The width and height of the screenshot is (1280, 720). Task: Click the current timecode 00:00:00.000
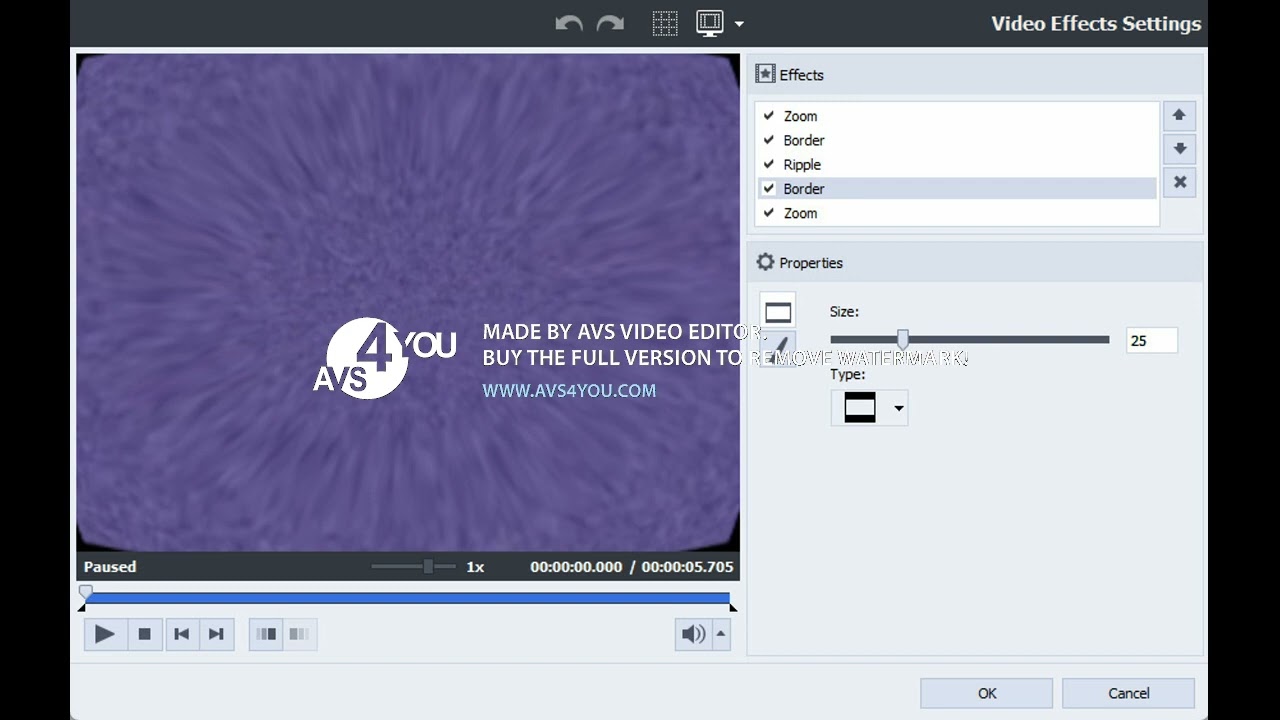coord(576,567)
